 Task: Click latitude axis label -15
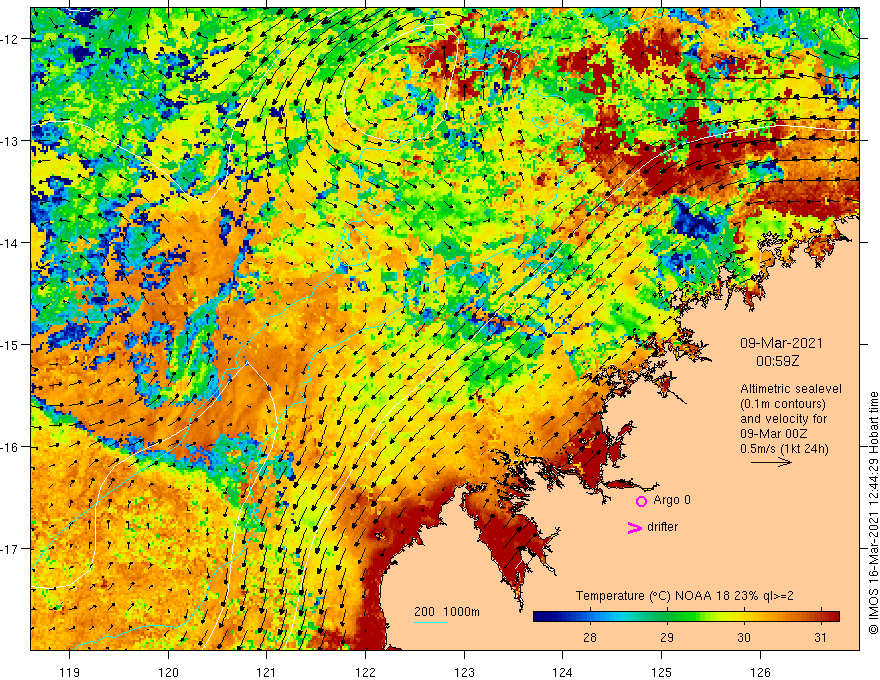[10, 344]
